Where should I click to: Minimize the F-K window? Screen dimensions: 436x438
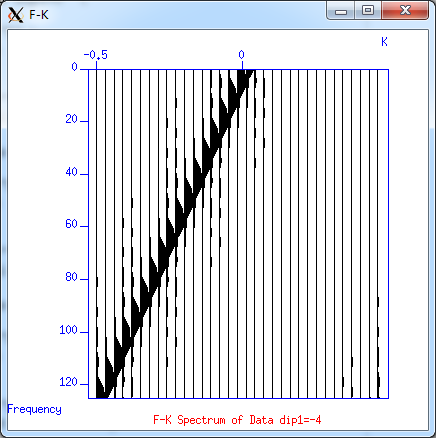tap(341, 11)
